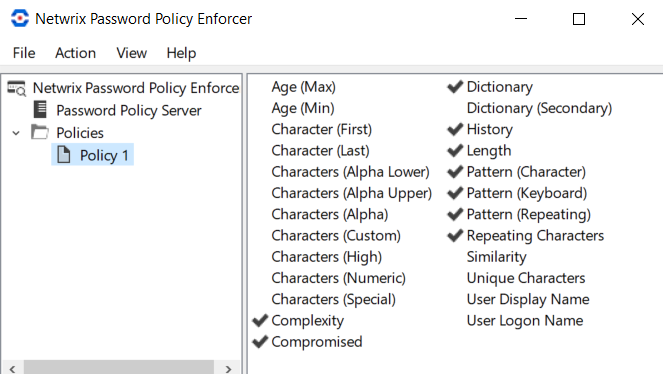This screenshot has width=663, height=374.
Task: Open the Age (Max) rule
Action: [x=304, y=87]
